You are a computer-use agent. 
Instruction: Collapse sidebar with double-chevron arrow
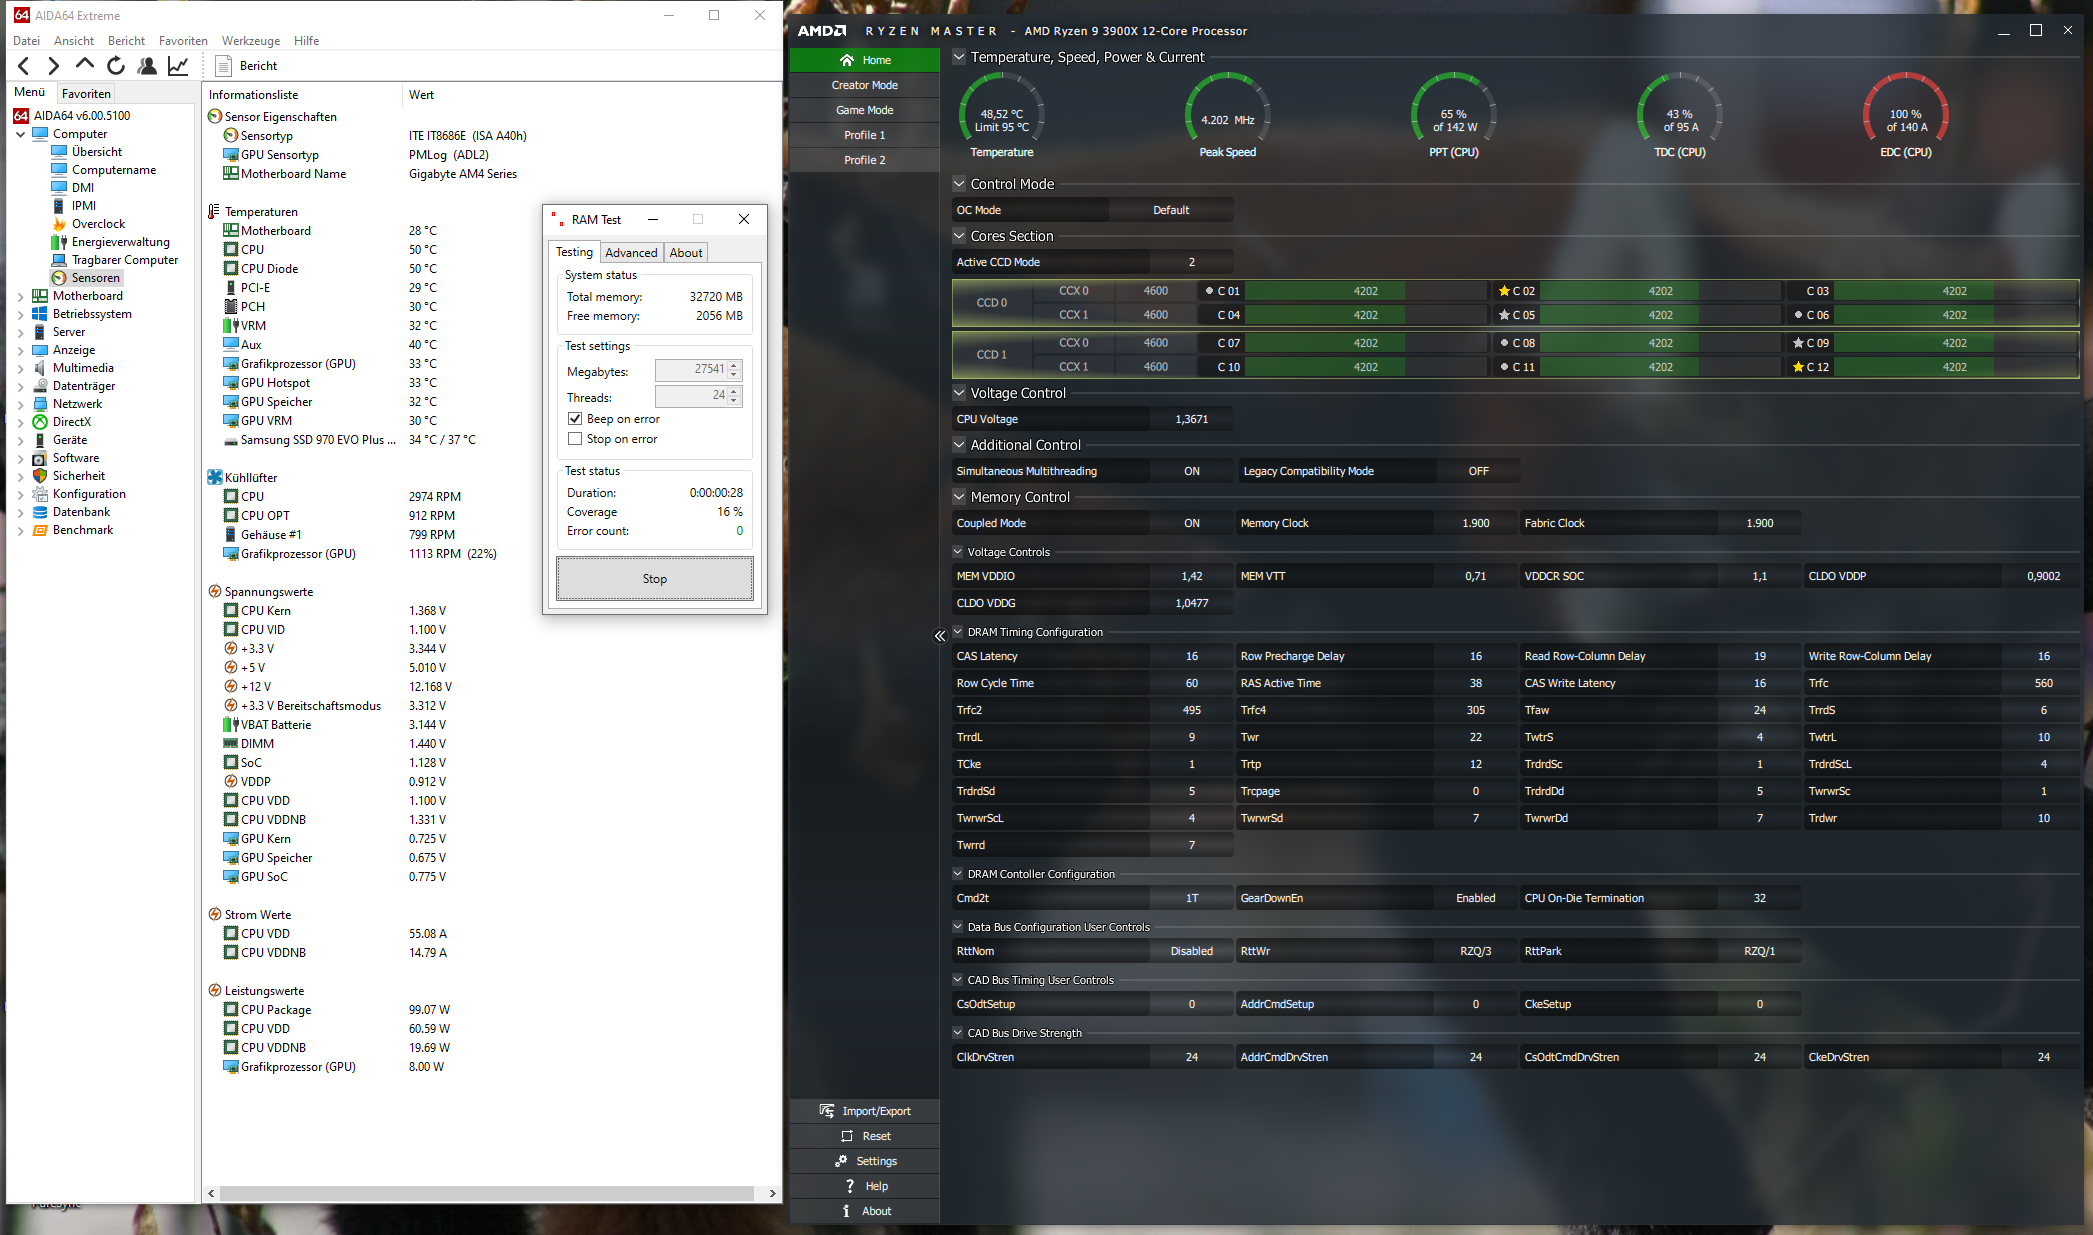point(939,636)
